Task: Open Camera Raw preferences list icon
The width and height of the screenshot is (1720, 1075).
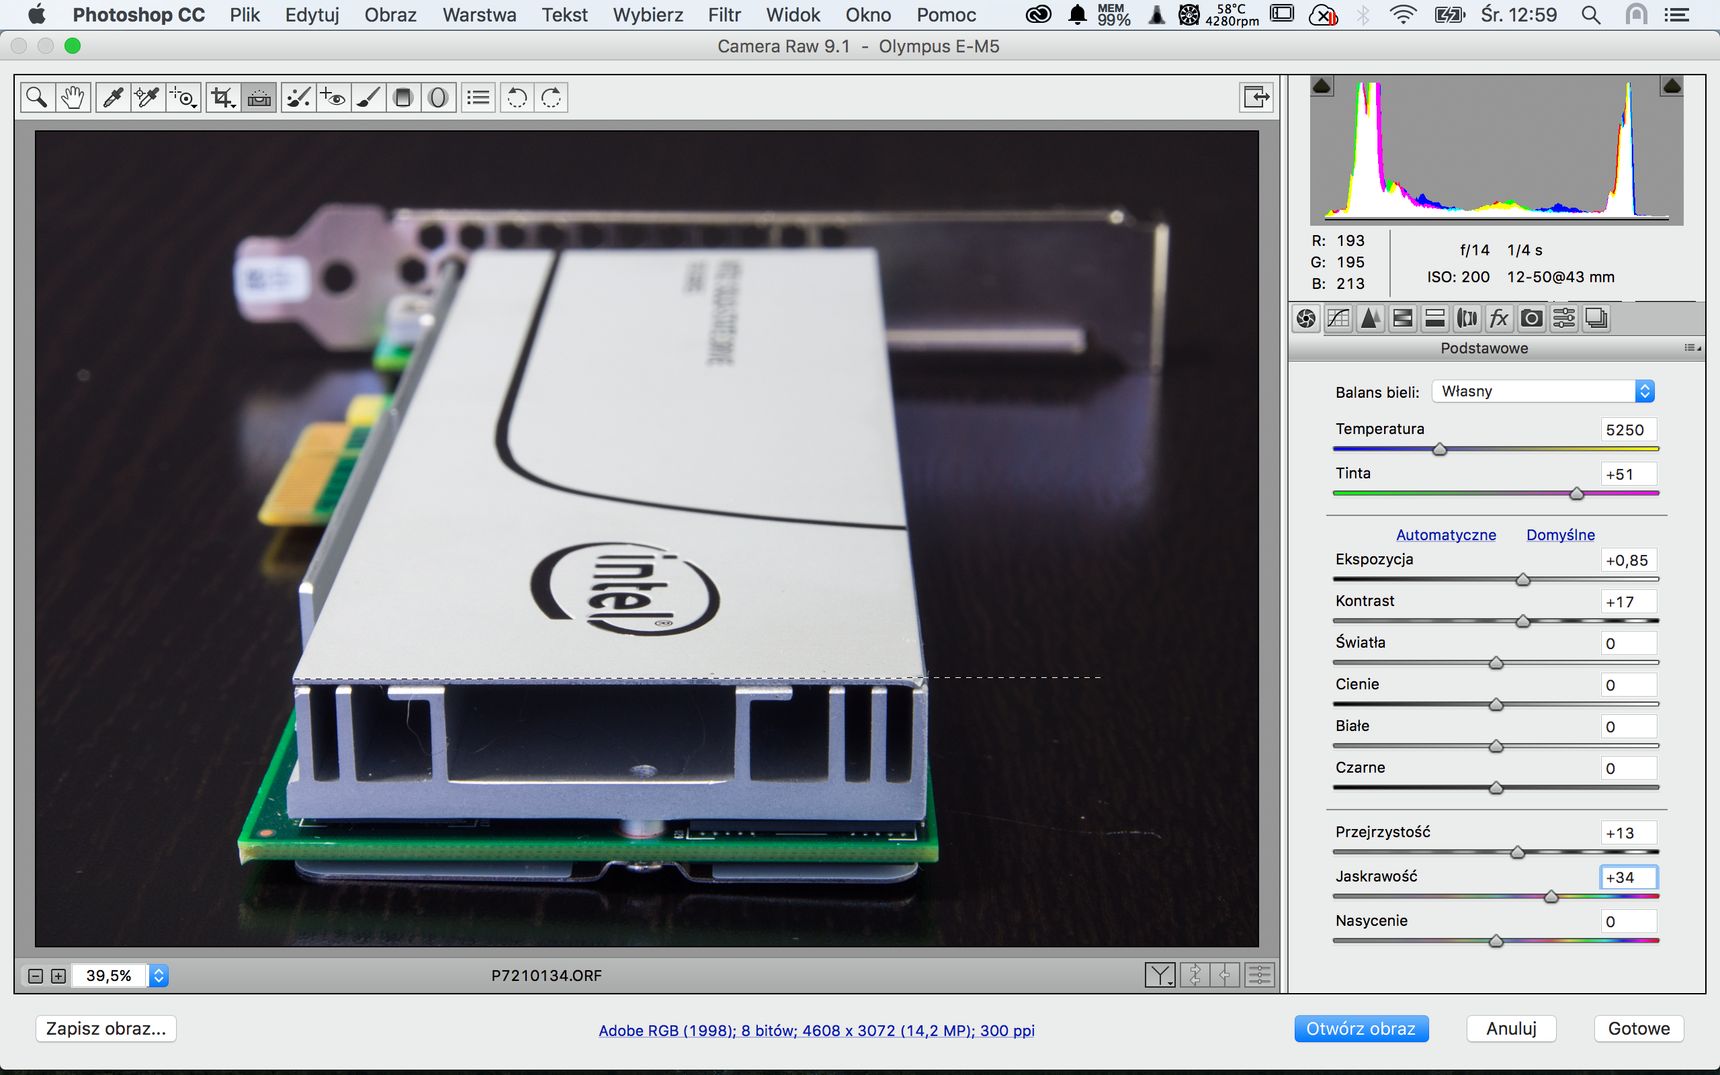Action: click(479, 97)
